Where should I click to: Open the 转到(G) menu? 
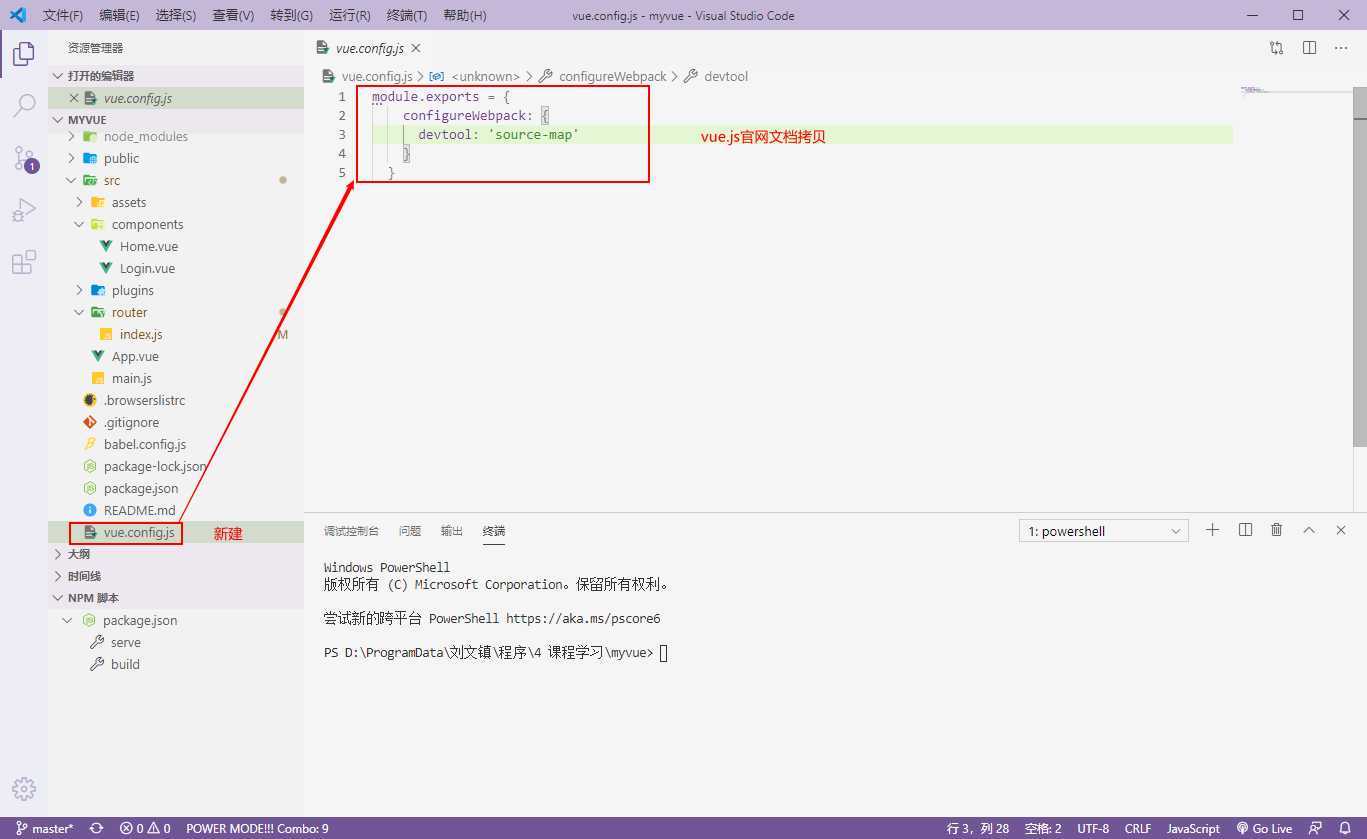coord(291,15)
